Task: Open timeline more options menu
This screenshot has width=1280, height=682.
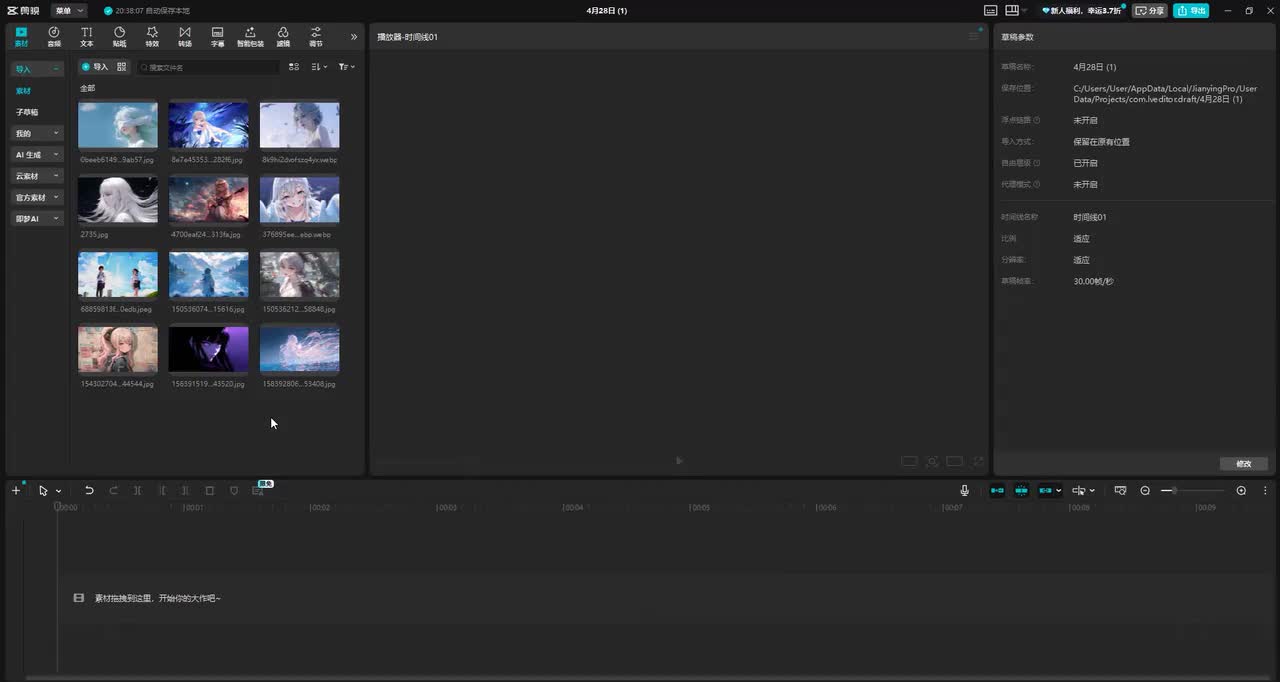Action: [1265, 490]
